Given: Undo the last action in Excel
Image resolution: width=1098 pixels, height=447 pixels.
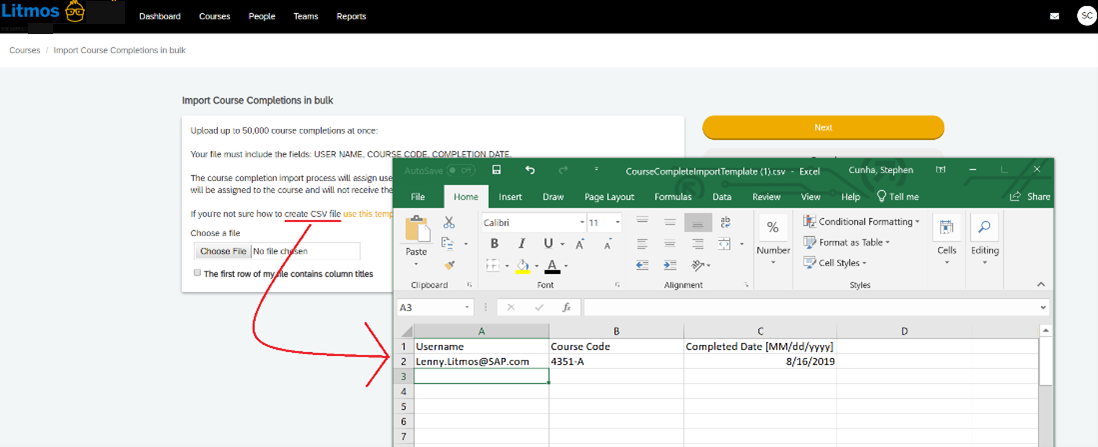Looking at the screenshot, I should point(530,170).
